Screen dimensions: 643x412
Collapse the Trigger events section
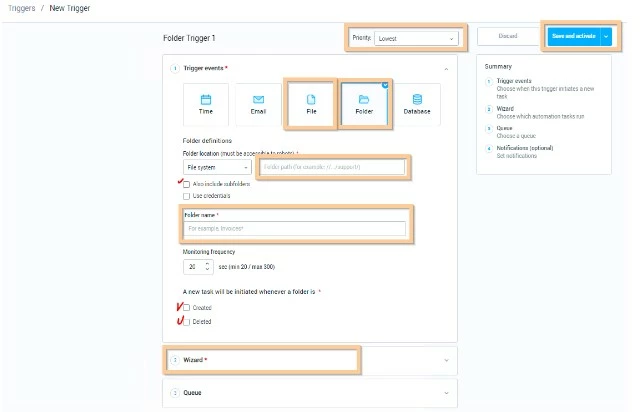coord(446,69)
